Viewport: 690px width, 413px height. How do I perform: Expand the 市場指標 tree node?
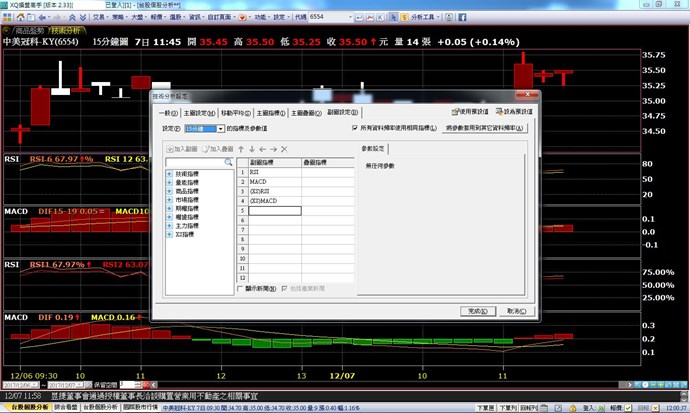click(169, 199)
